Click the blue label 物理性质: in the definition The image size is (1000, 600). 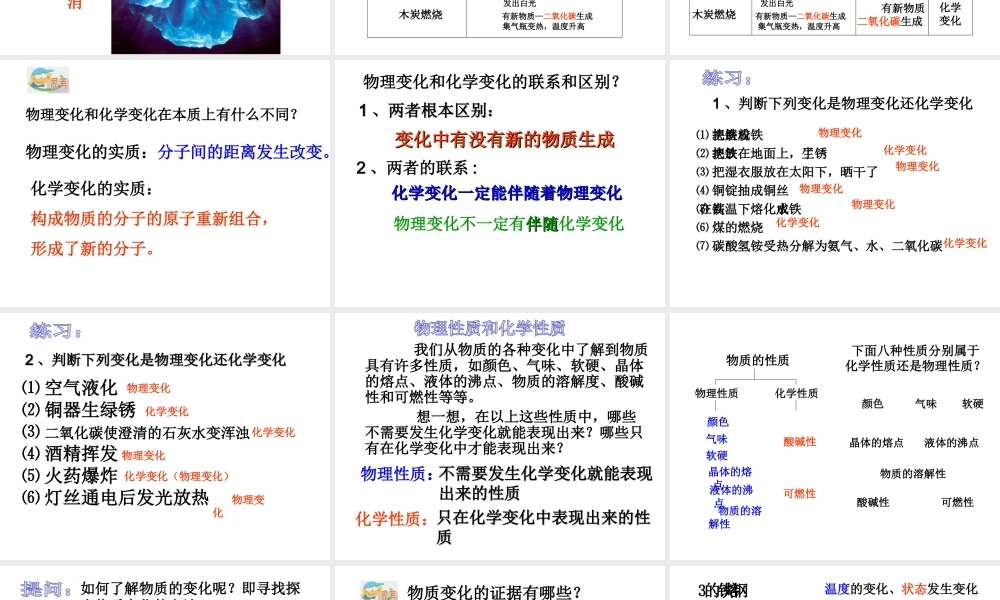(x=397, y=474)
